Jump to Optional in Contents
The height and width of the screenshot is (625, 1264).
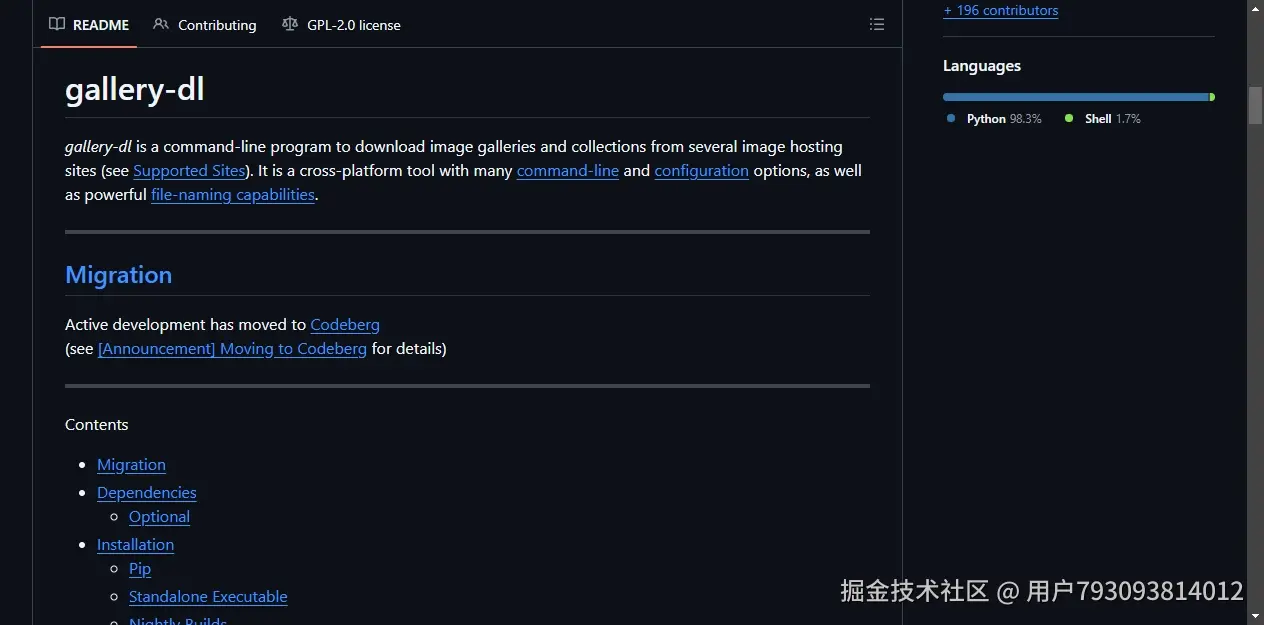point(159,517)
